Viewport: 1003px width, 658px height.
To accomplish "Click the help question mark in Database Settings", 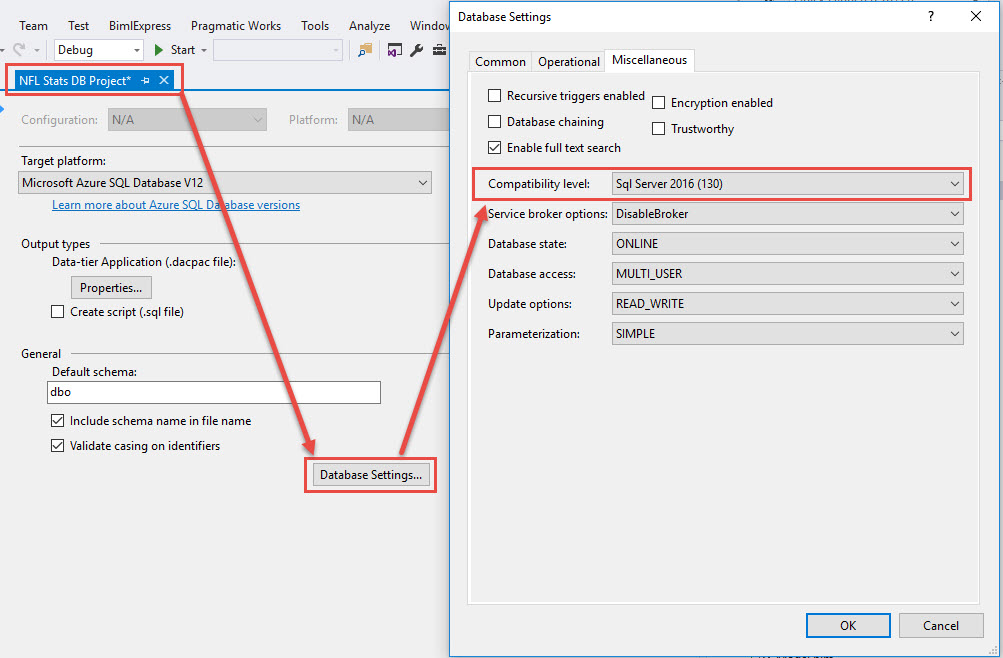I will tap(930, 16).
